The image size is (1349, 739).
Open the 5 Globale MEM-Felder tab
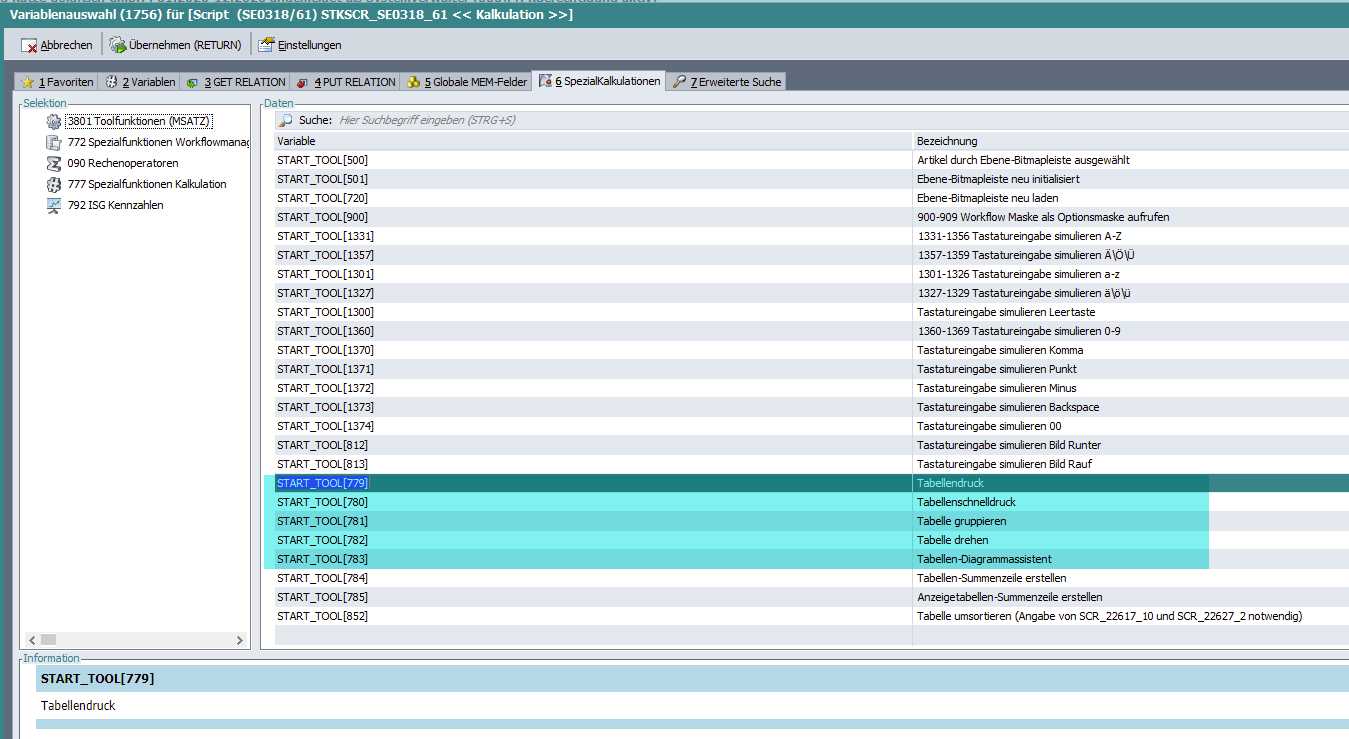click(467, 82)
